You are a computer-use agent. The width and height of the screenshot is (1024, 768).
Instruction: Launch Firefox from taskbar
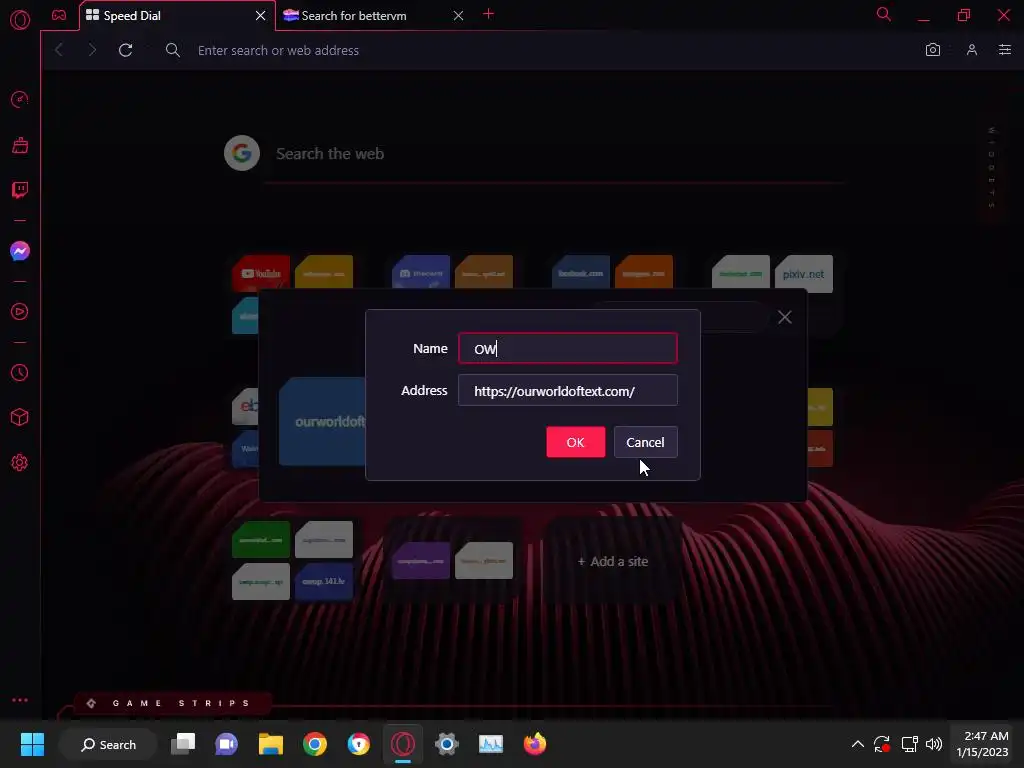(x=535, y=744)
